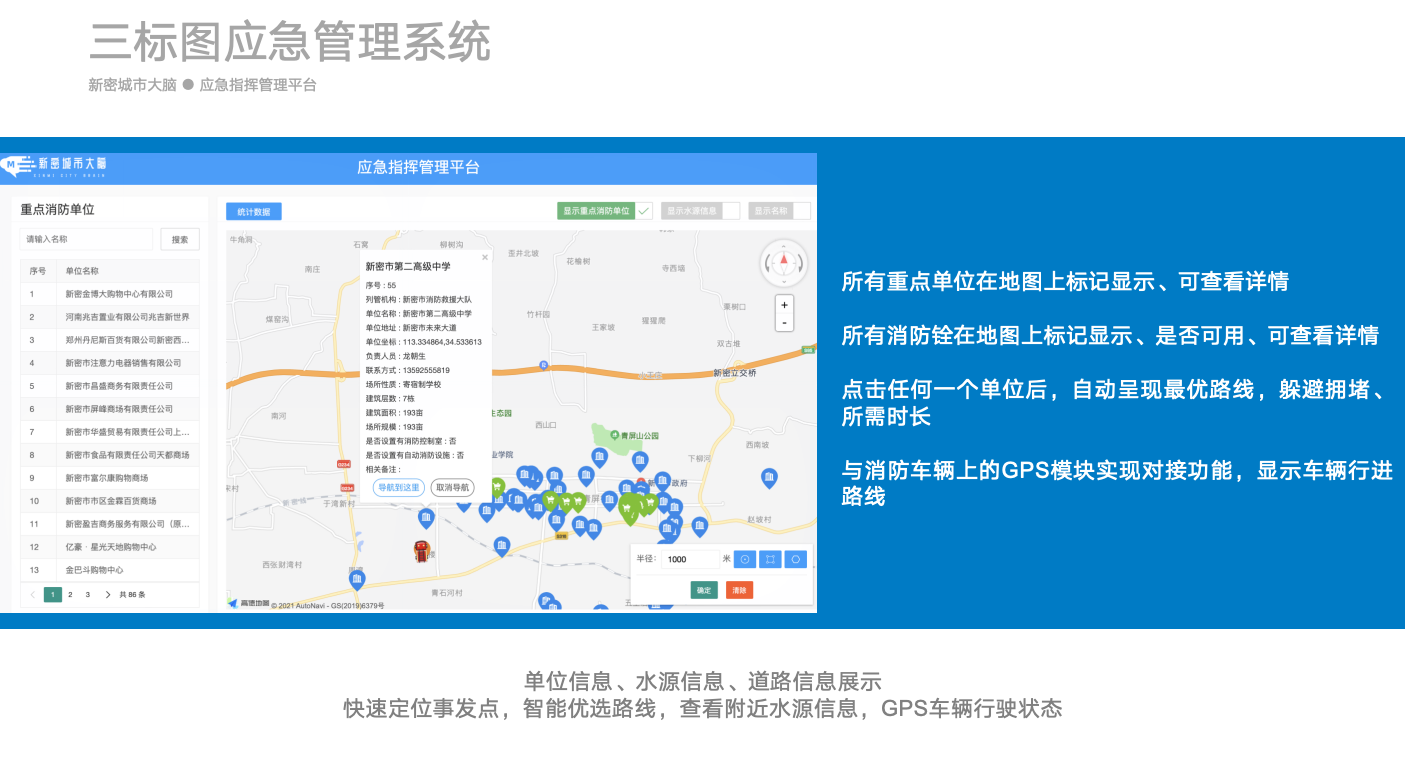Select row 新密市富尔康购物商场

pos(110,478)
